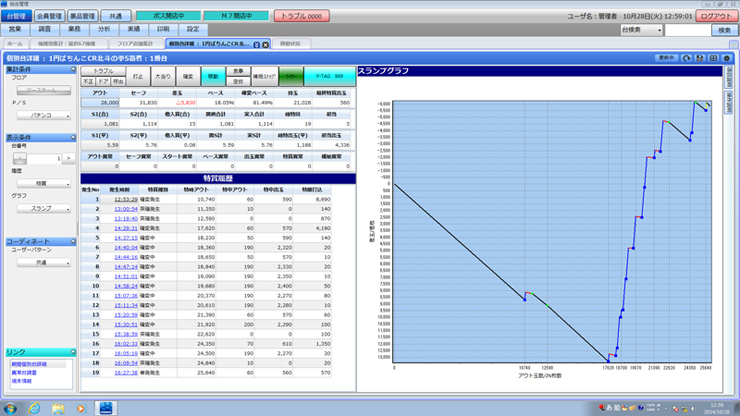
Task: Toggle the 確変 status button
Action: click(188, 76)
